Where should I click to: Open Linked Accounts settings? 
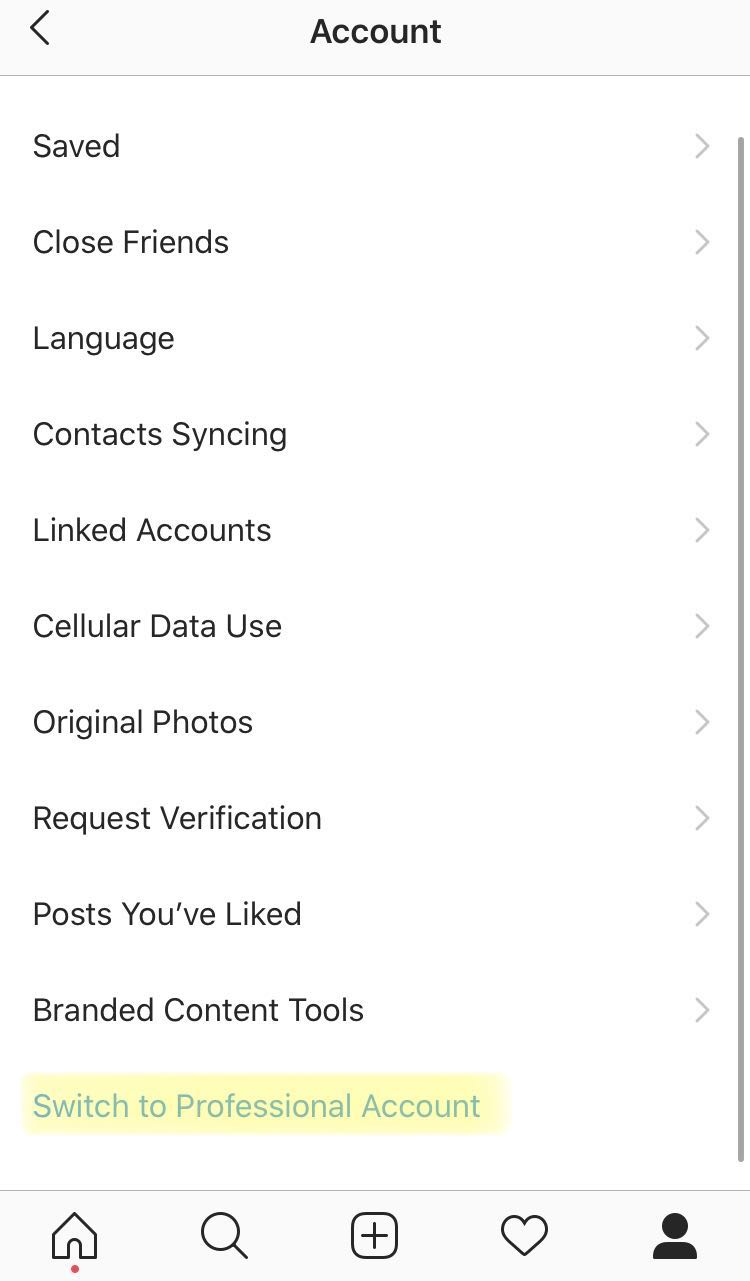[x=152, y=530]
